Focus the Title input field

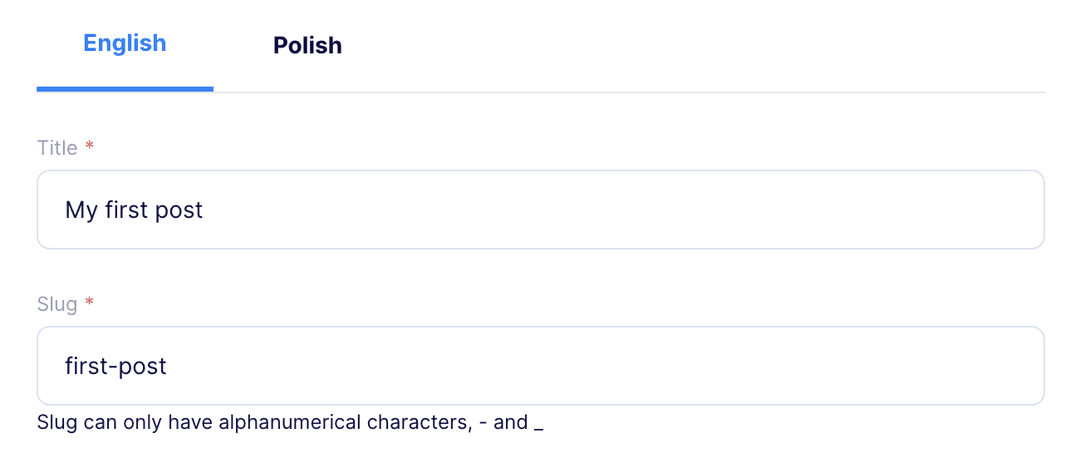(x=541, y=209)
